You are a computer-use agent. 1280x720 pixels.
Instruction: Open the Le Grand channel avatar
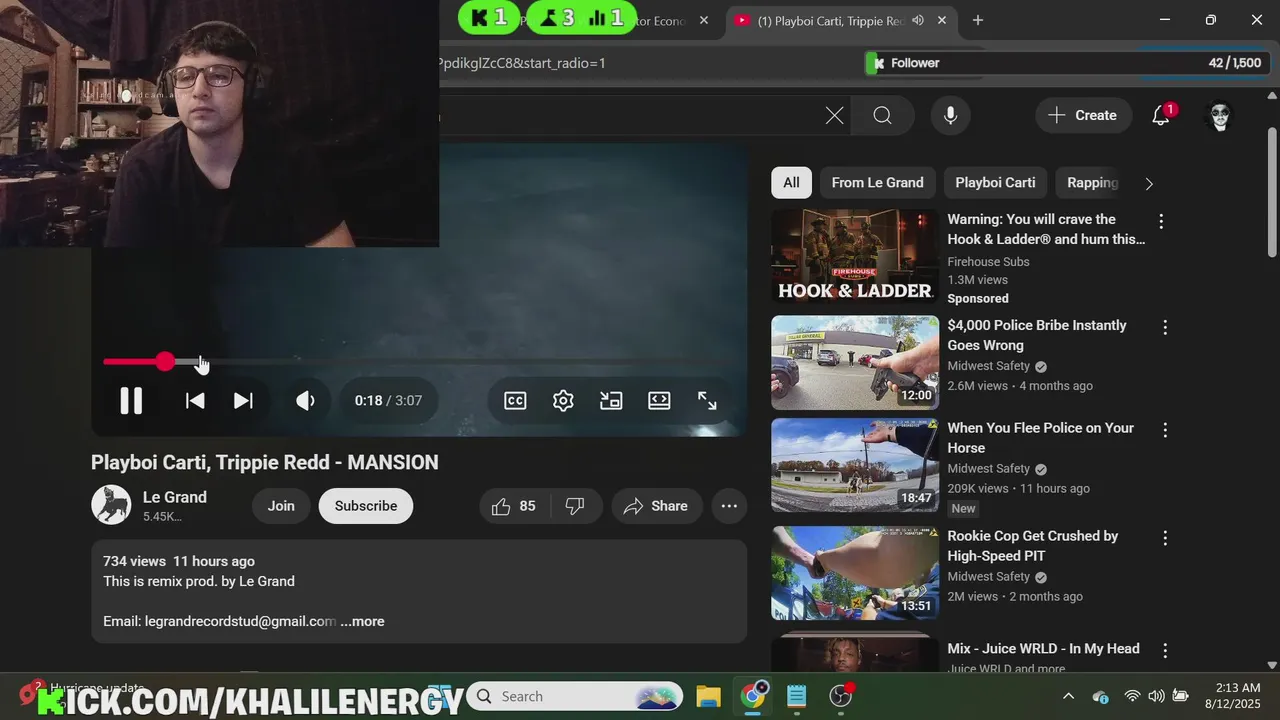point(111,505)
